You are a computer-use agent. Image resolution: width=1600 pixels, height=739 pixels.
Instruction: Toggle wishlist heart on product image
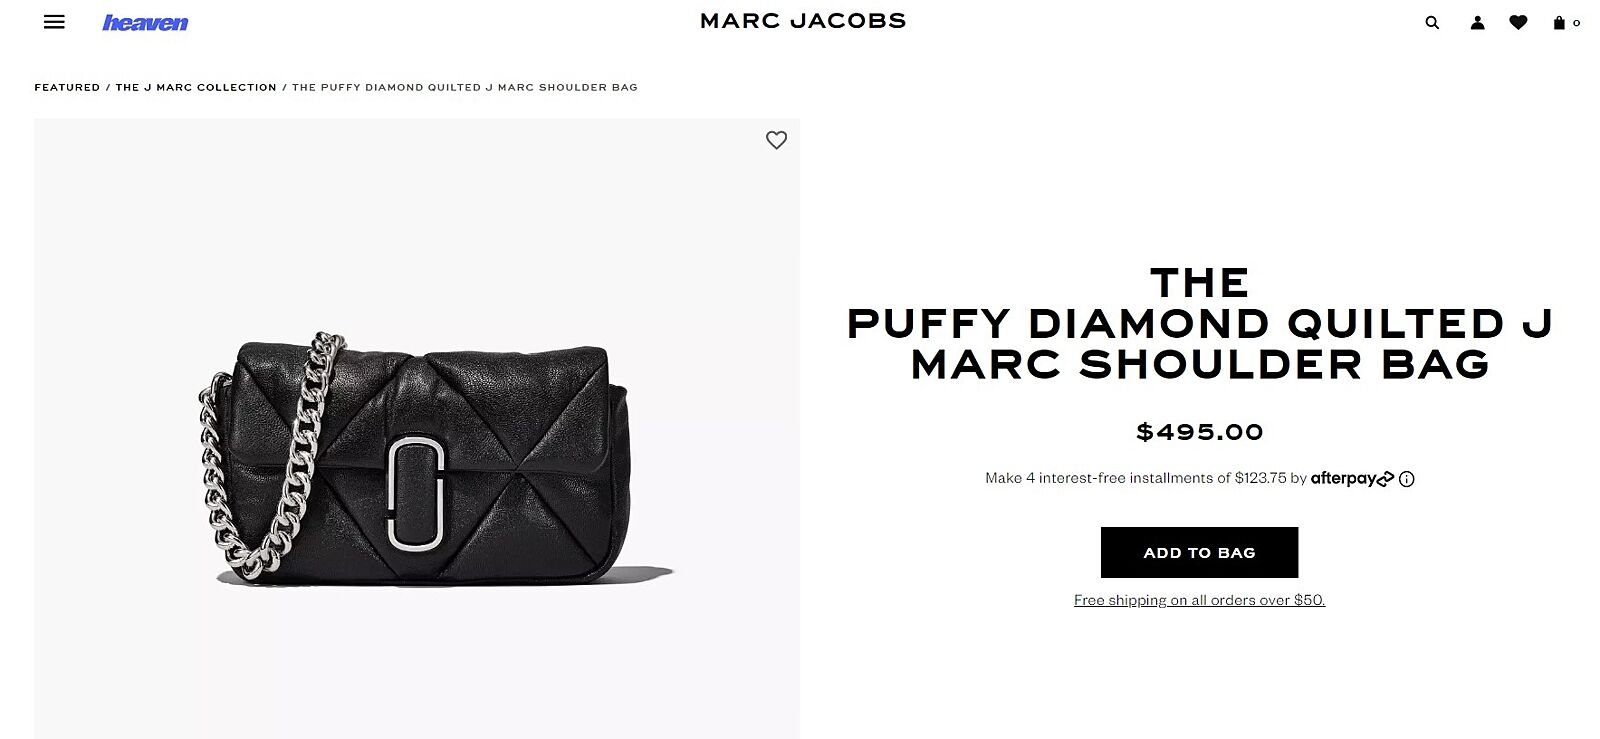click(776, 140)
